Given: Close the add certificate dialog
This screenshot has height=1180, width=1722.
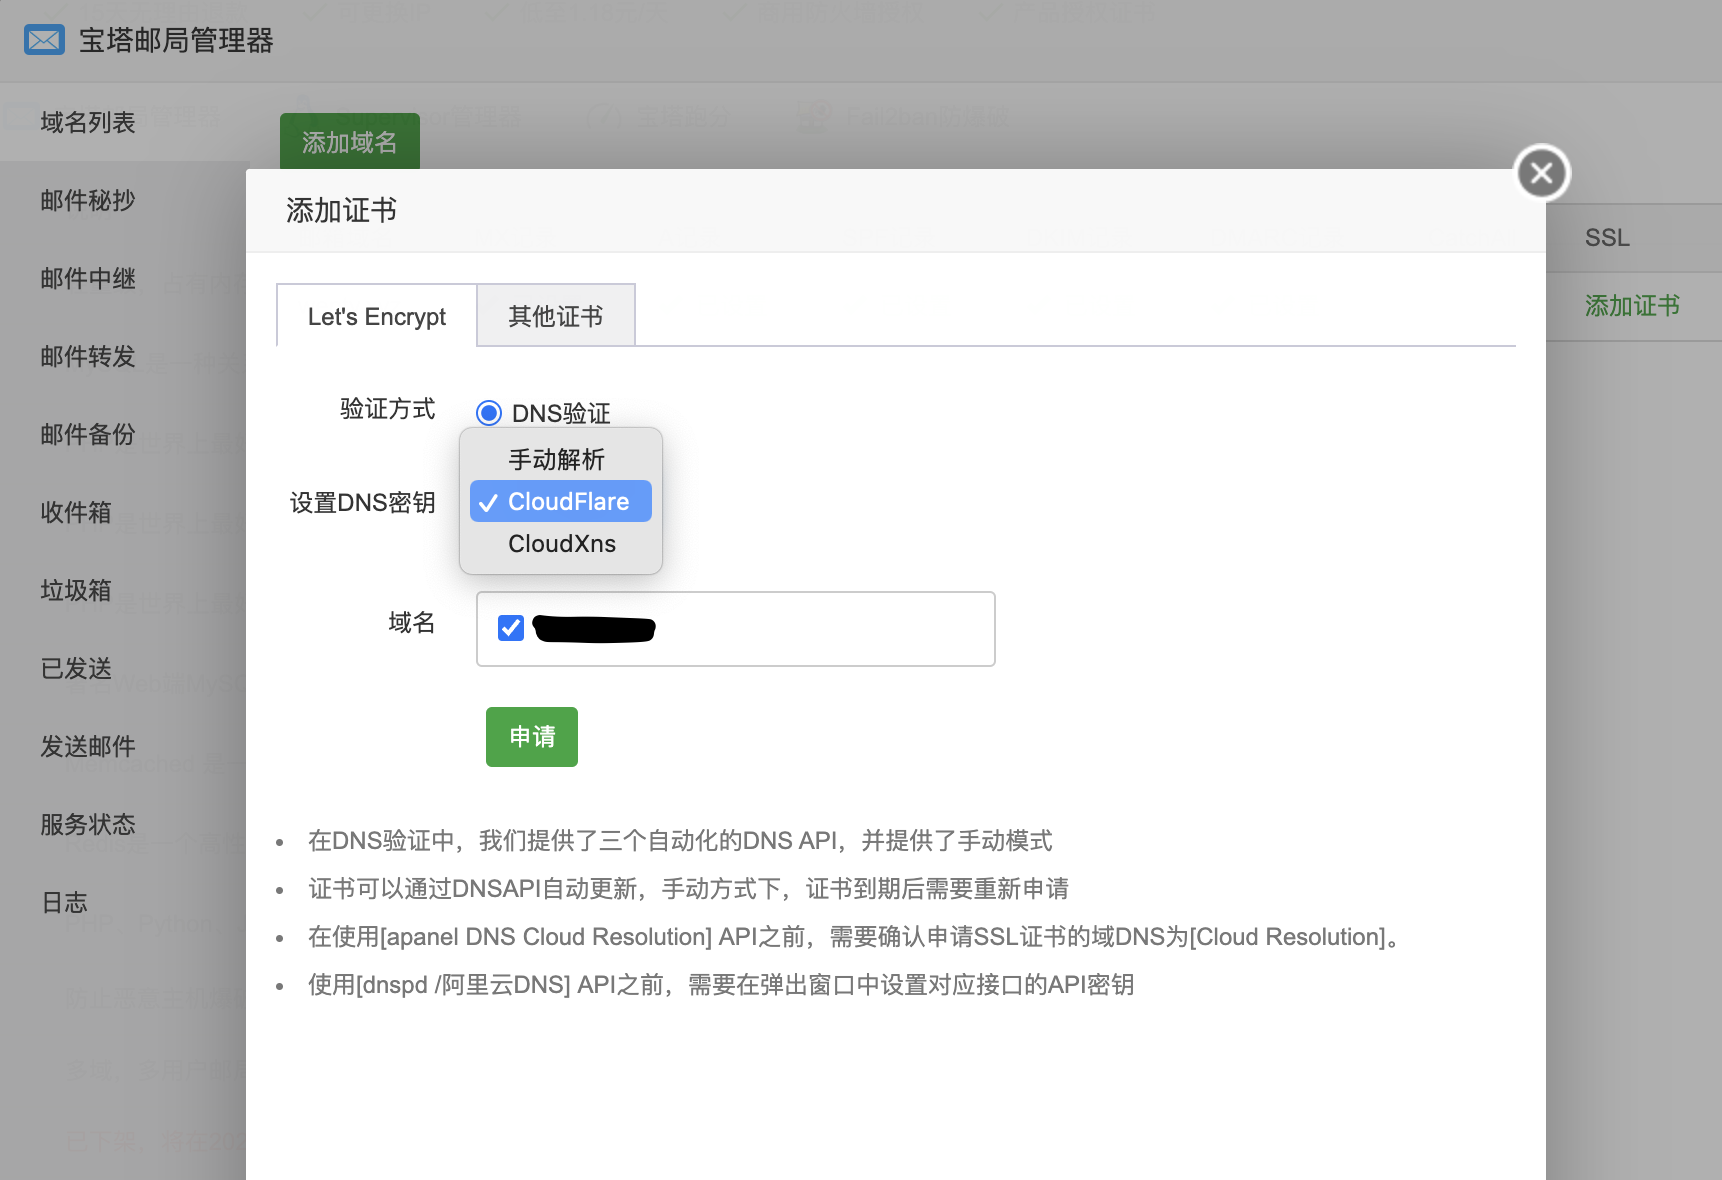Looking at the screenshot, I should coord(1542,173).
